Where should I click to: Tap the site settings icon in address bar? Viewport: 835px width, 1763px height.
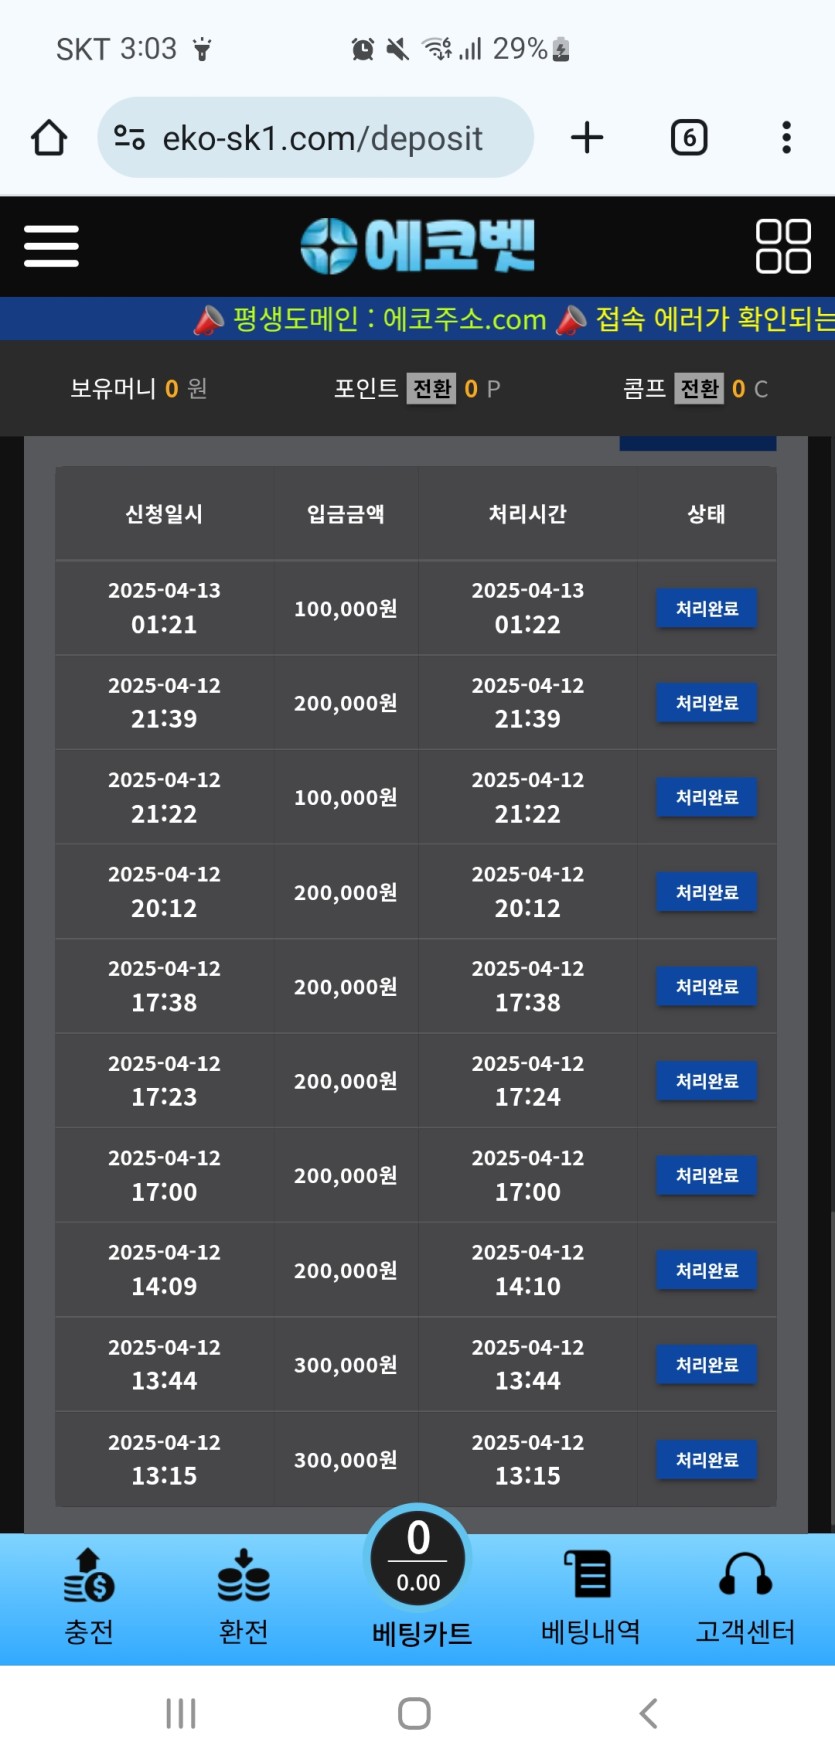coord(130,138)
